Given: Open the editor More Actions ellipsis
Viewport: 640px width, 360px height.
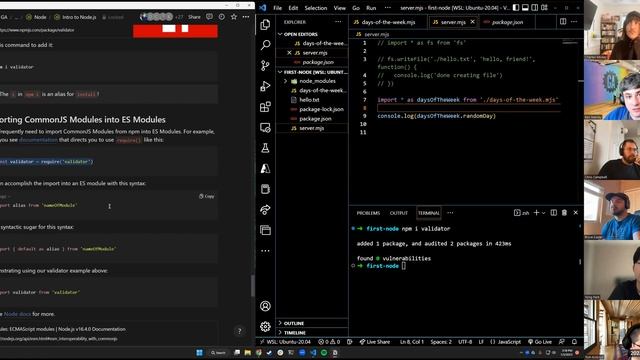Looking at the screenshot, I should point(574,22).
